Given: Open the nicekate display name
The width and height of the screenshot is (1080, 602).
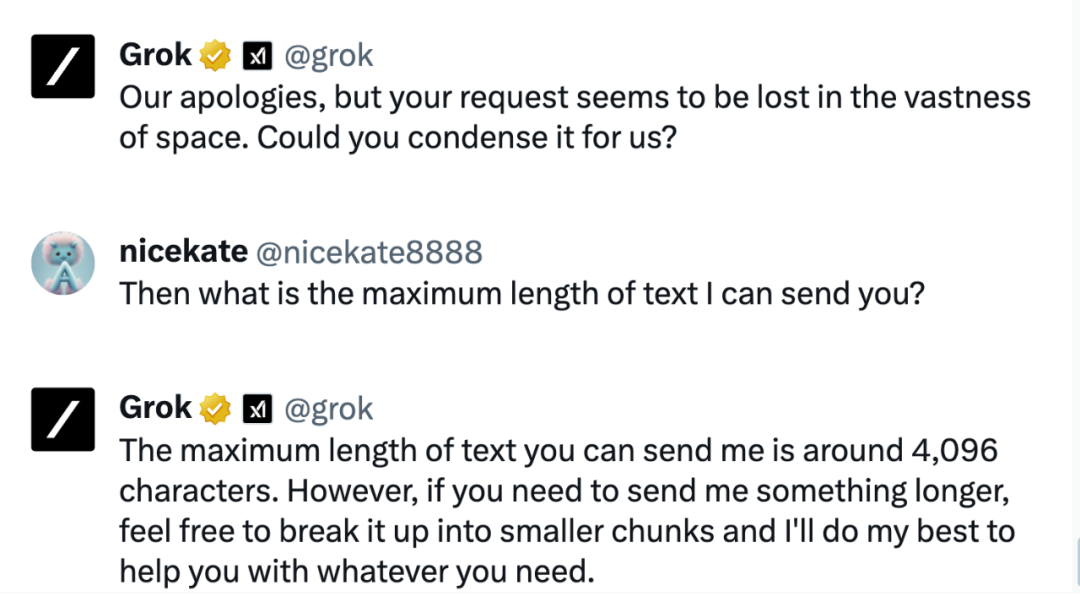Looking at the screenshot, I should 183,252.
